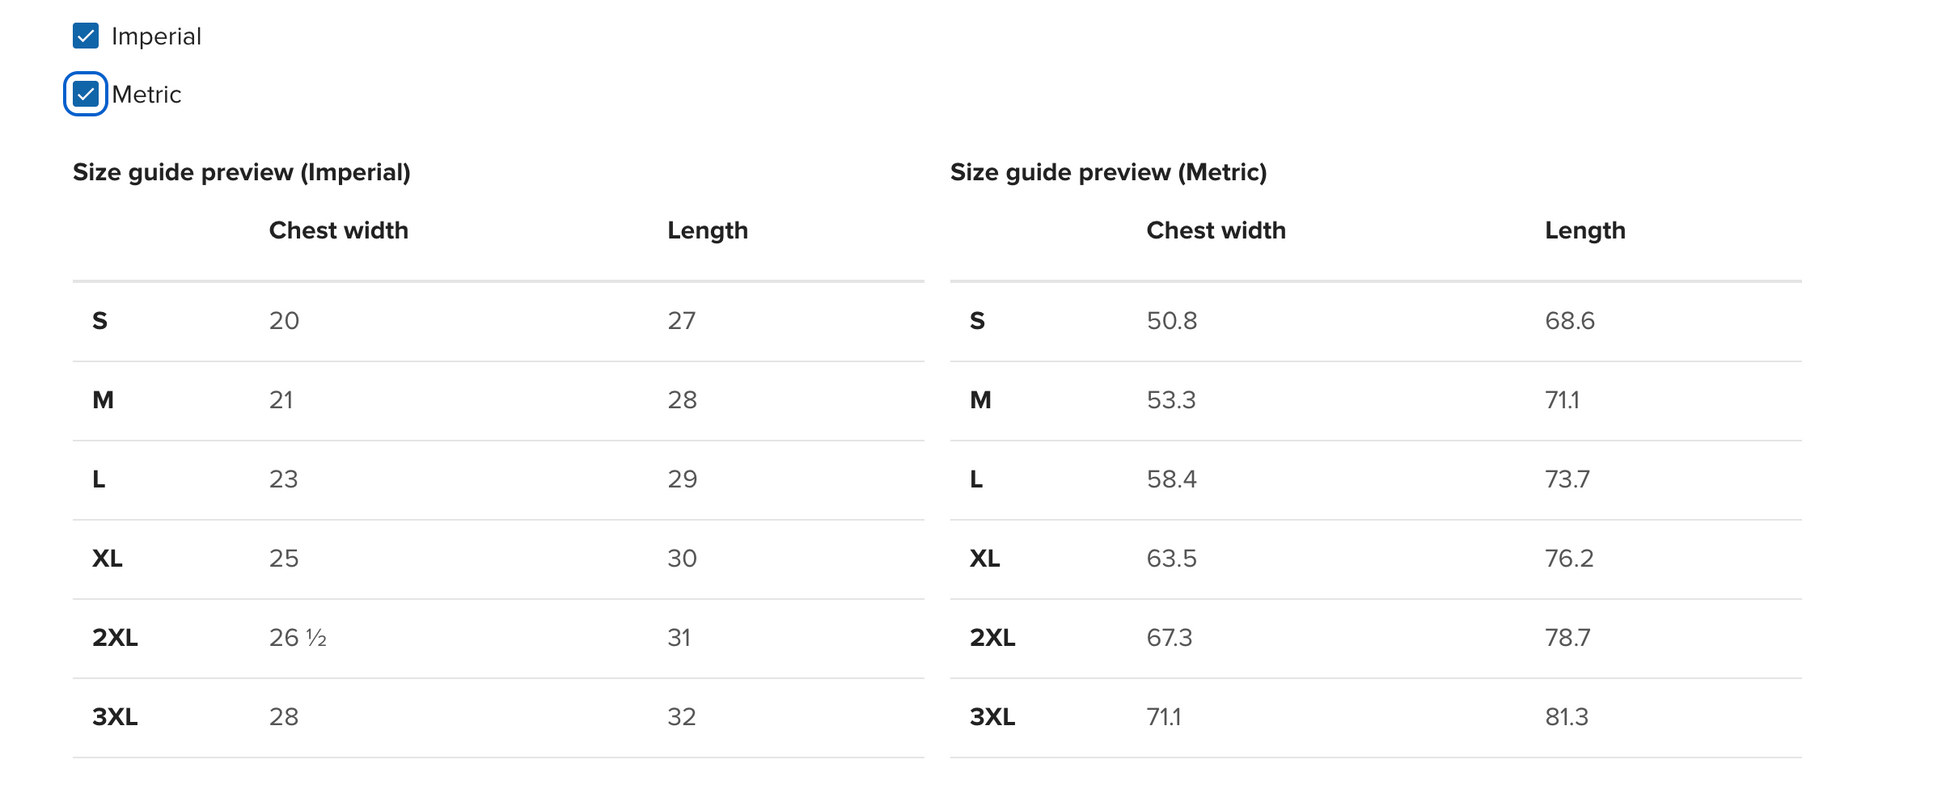The image size is (1946, 806).
Task: Select the S row label in Imperial table
Action: point(100,321)
